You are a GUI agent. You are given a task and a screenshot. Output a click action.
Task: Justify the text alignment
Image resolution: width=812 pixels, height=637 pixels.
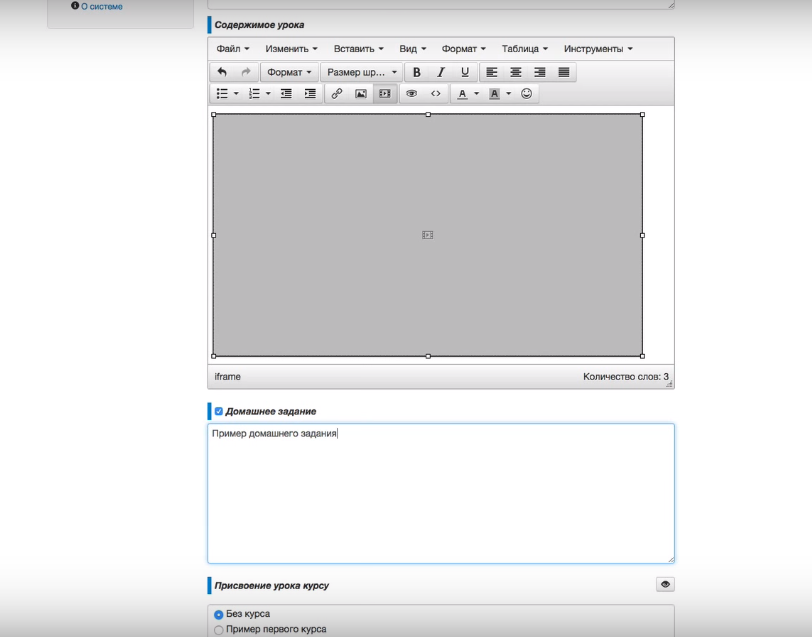pyautogui.click(x=564, y=72)
